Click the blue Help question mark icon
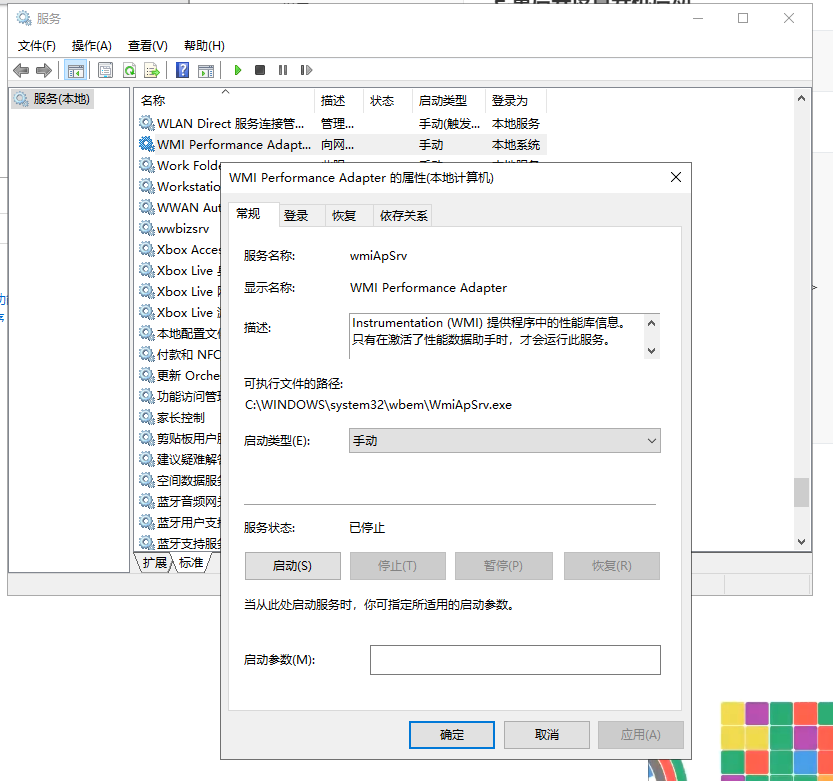Viewport: 833px width, 781px height. coord(183,70)
